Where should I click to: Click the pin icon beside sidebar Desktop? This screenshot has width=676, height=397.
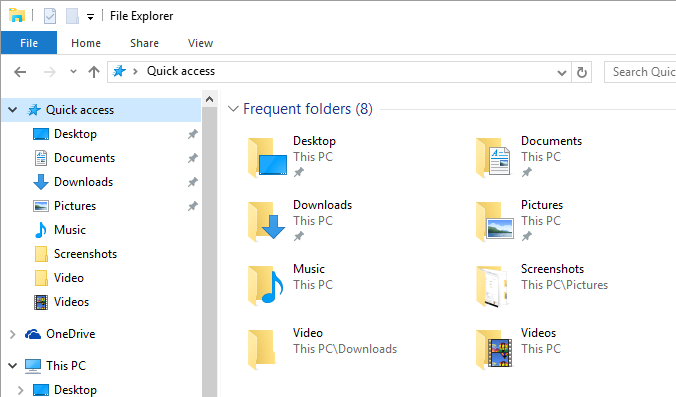point(193,134)
